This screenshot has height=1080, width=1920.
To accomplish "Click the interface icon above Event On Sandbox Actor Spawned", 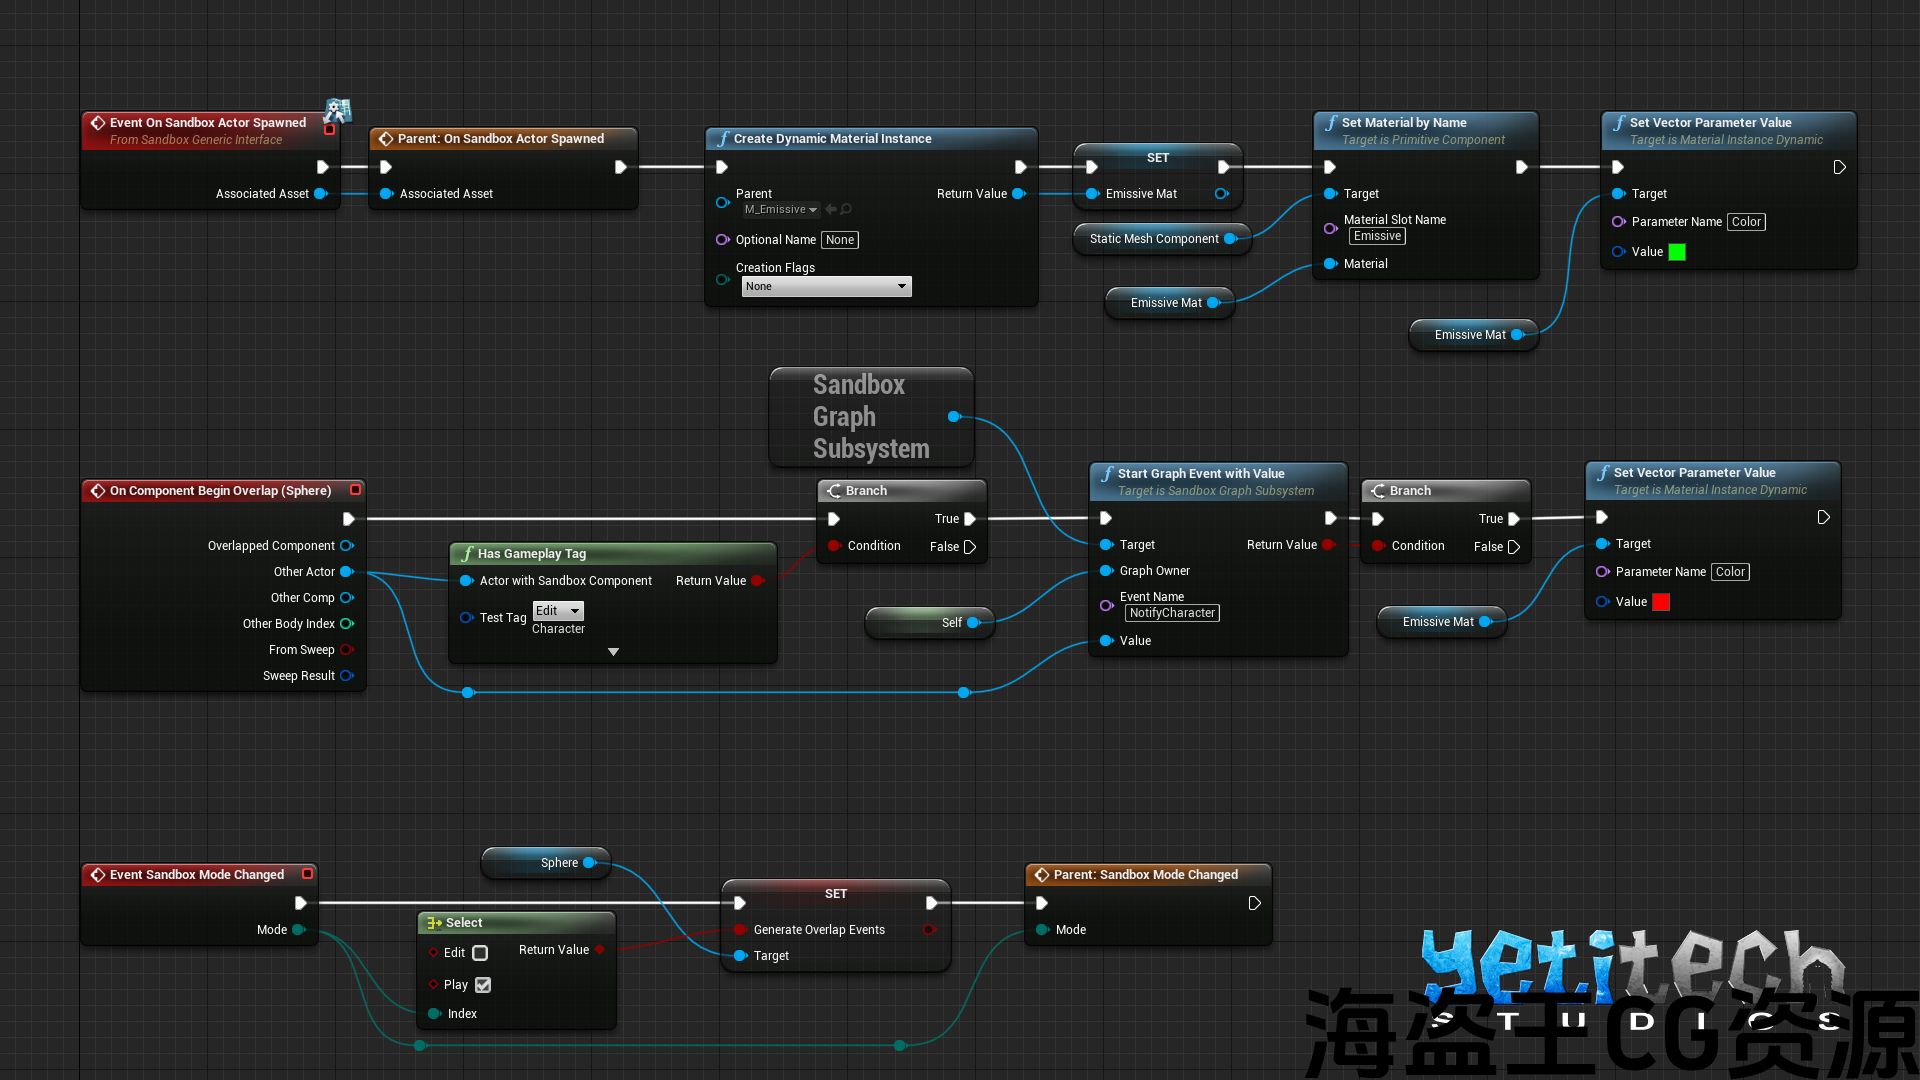I will pos(338,110).
